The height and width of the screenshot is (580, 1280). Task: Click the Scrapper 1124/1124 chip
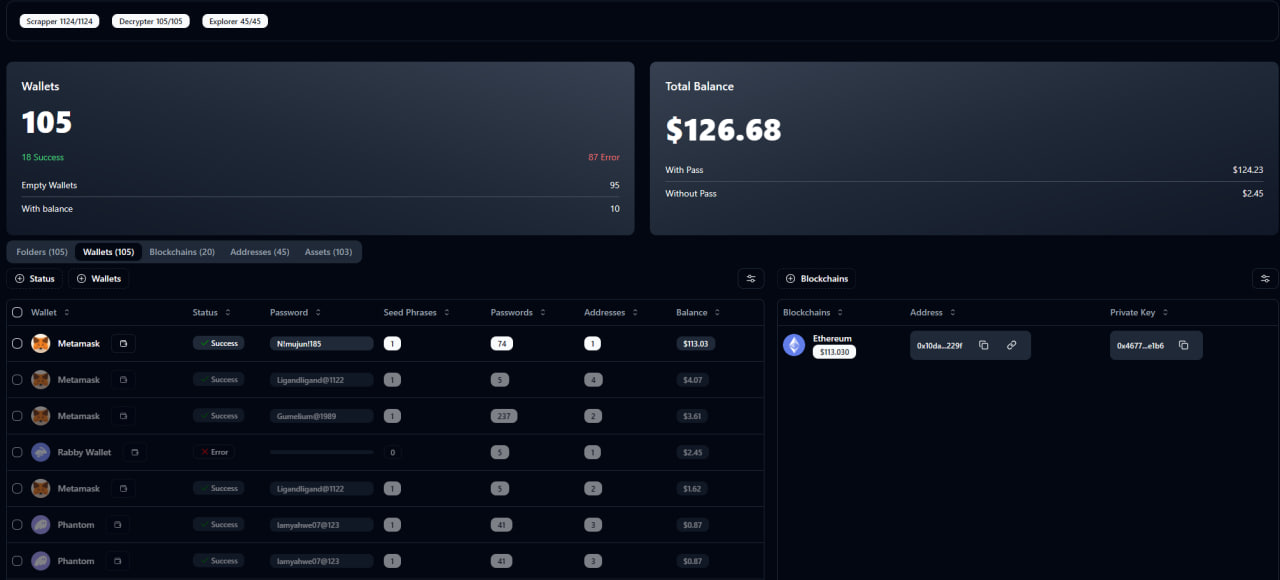tap(59, 21)
